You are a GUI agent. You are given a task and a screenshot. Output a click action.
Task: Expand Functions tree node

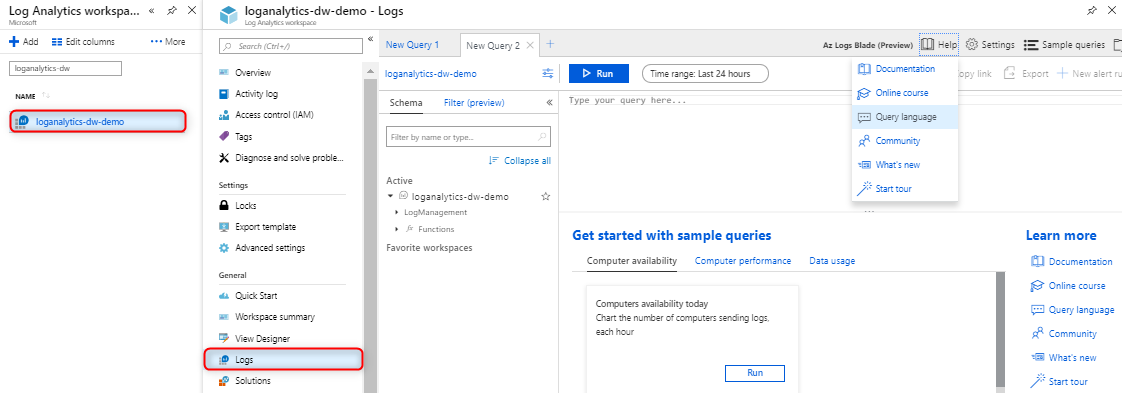396,229
